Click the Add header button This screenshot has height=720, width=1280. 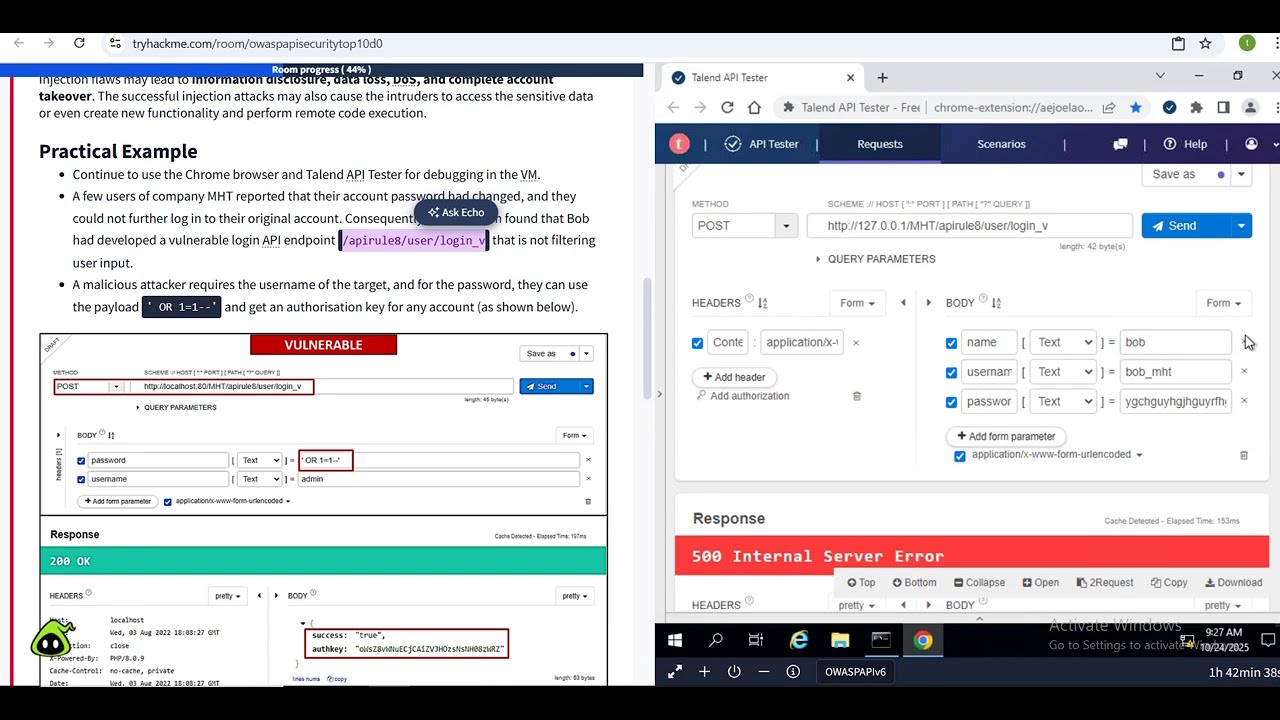734,377
